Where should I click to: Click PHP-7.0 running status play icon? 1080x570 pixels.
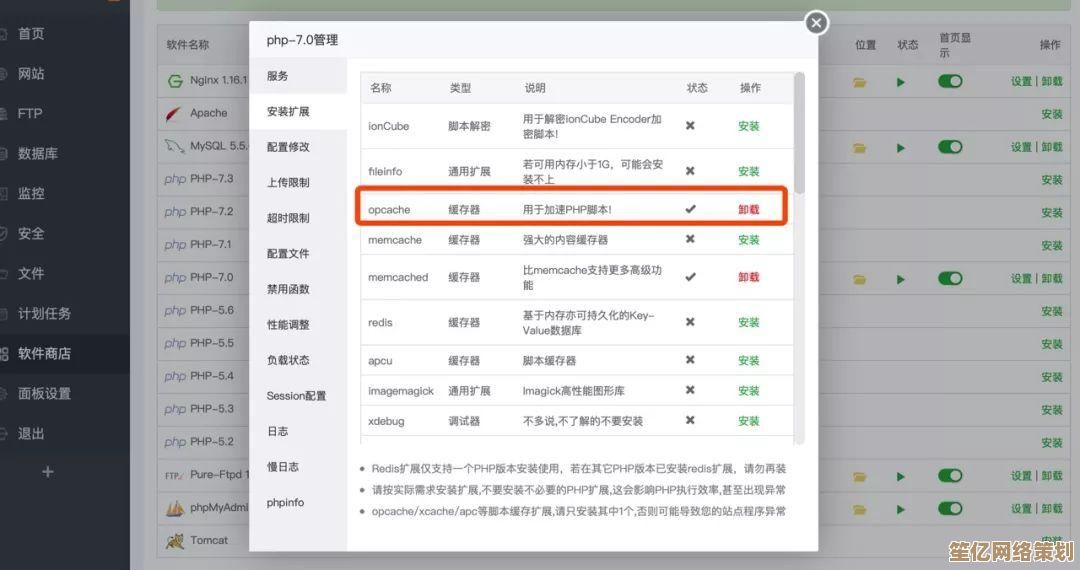pos(900,279)
